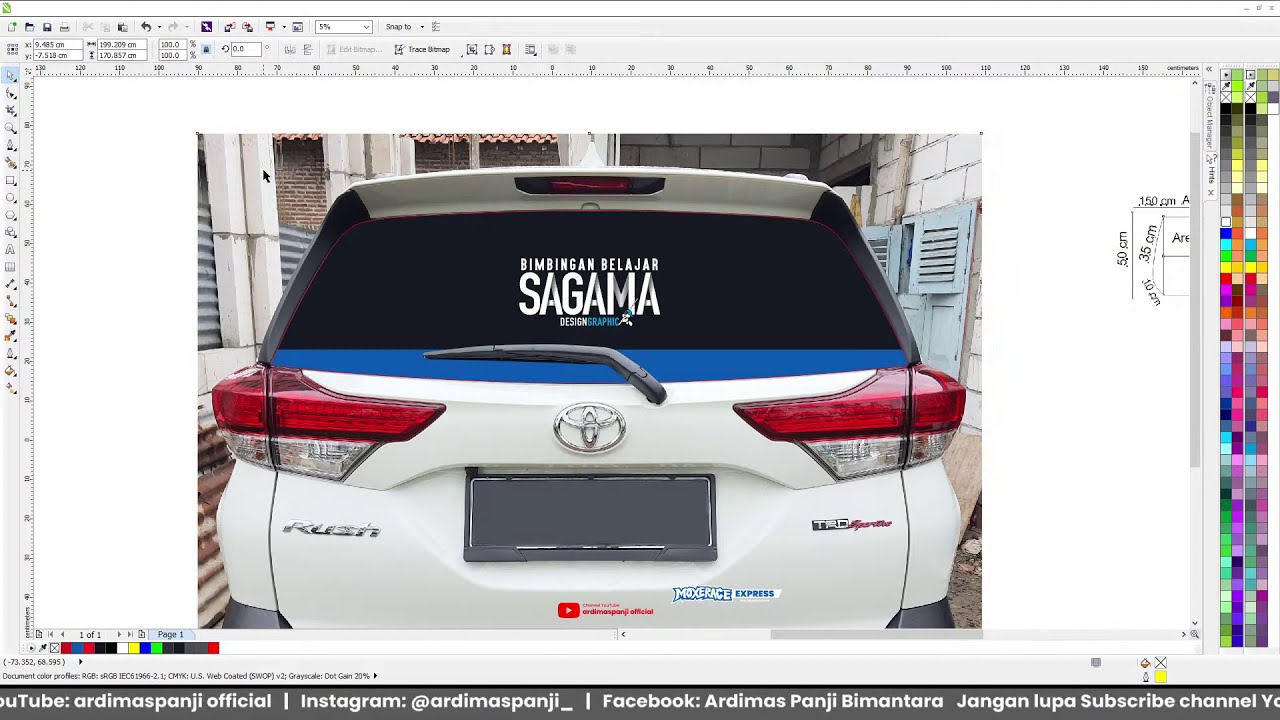The height and width of the screenshot is (720, 1280).
Task: Select the Interactive Fill tool
Action: 10,371
